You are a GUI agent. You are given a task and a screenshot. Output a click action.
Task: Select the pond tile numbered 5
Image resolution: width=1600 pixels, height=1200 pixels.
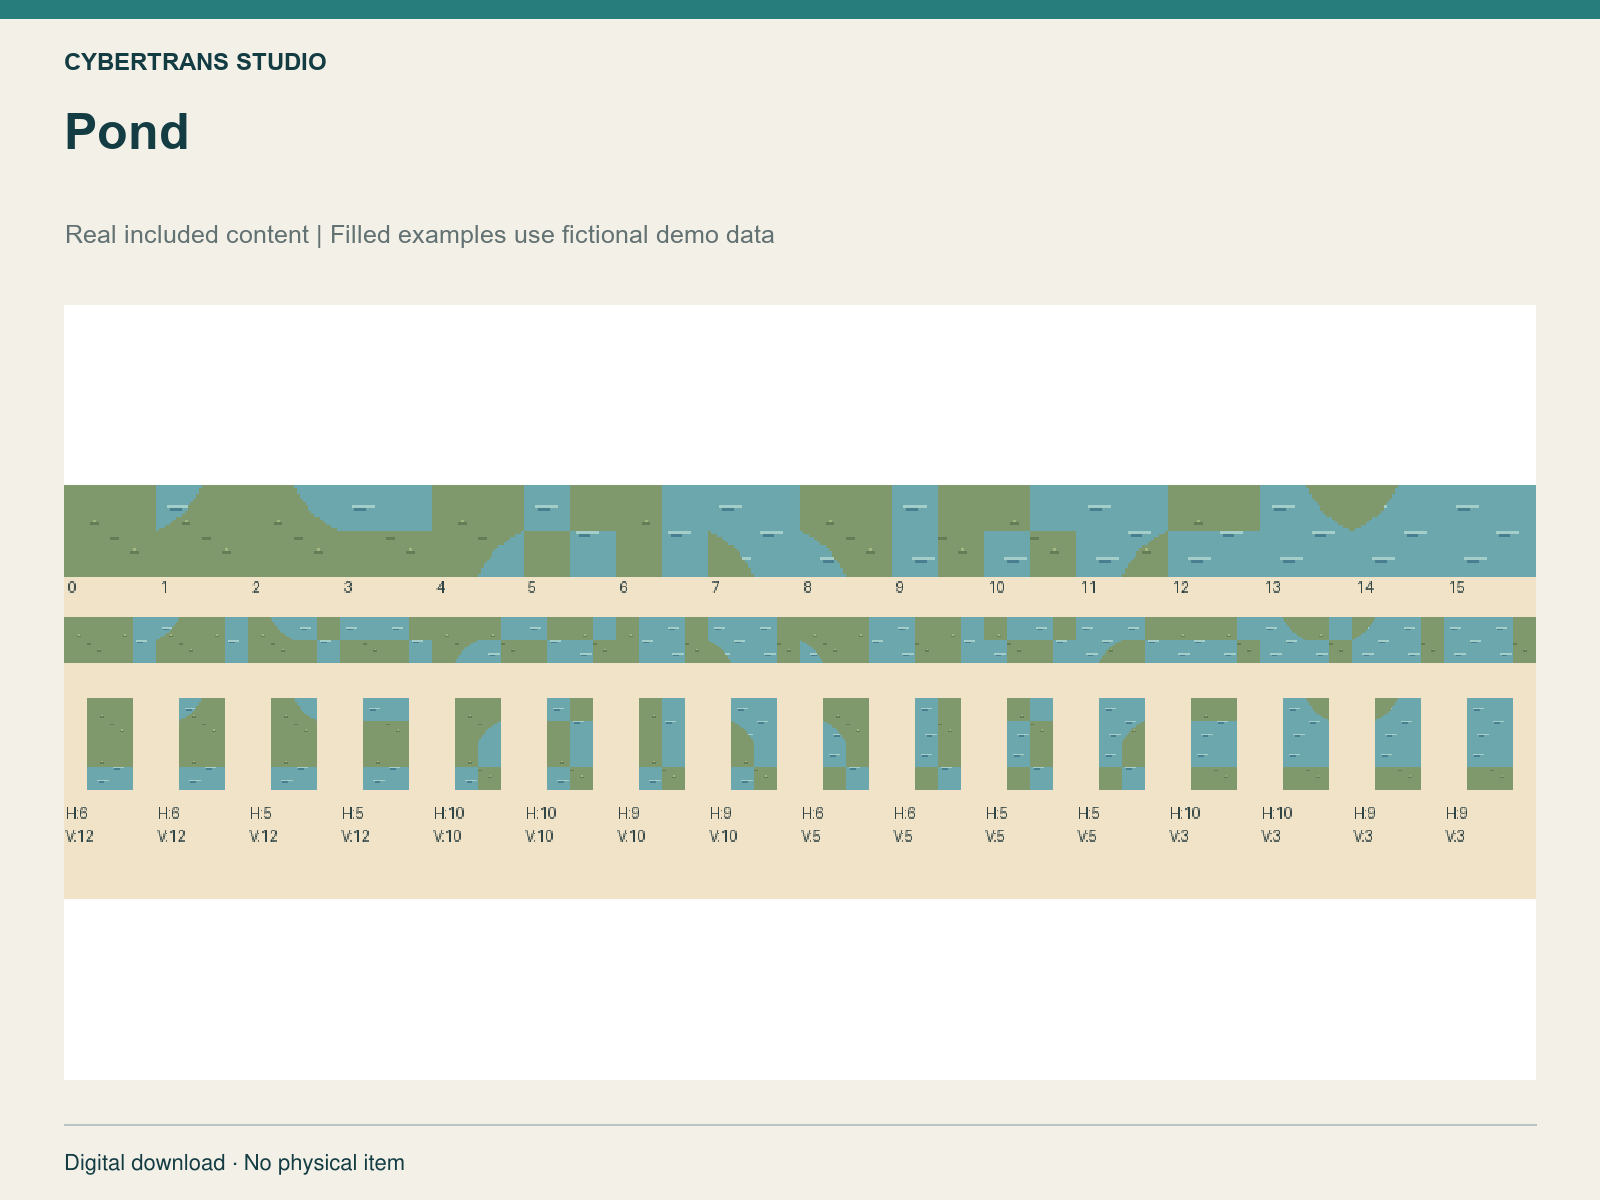pos(570,531)
